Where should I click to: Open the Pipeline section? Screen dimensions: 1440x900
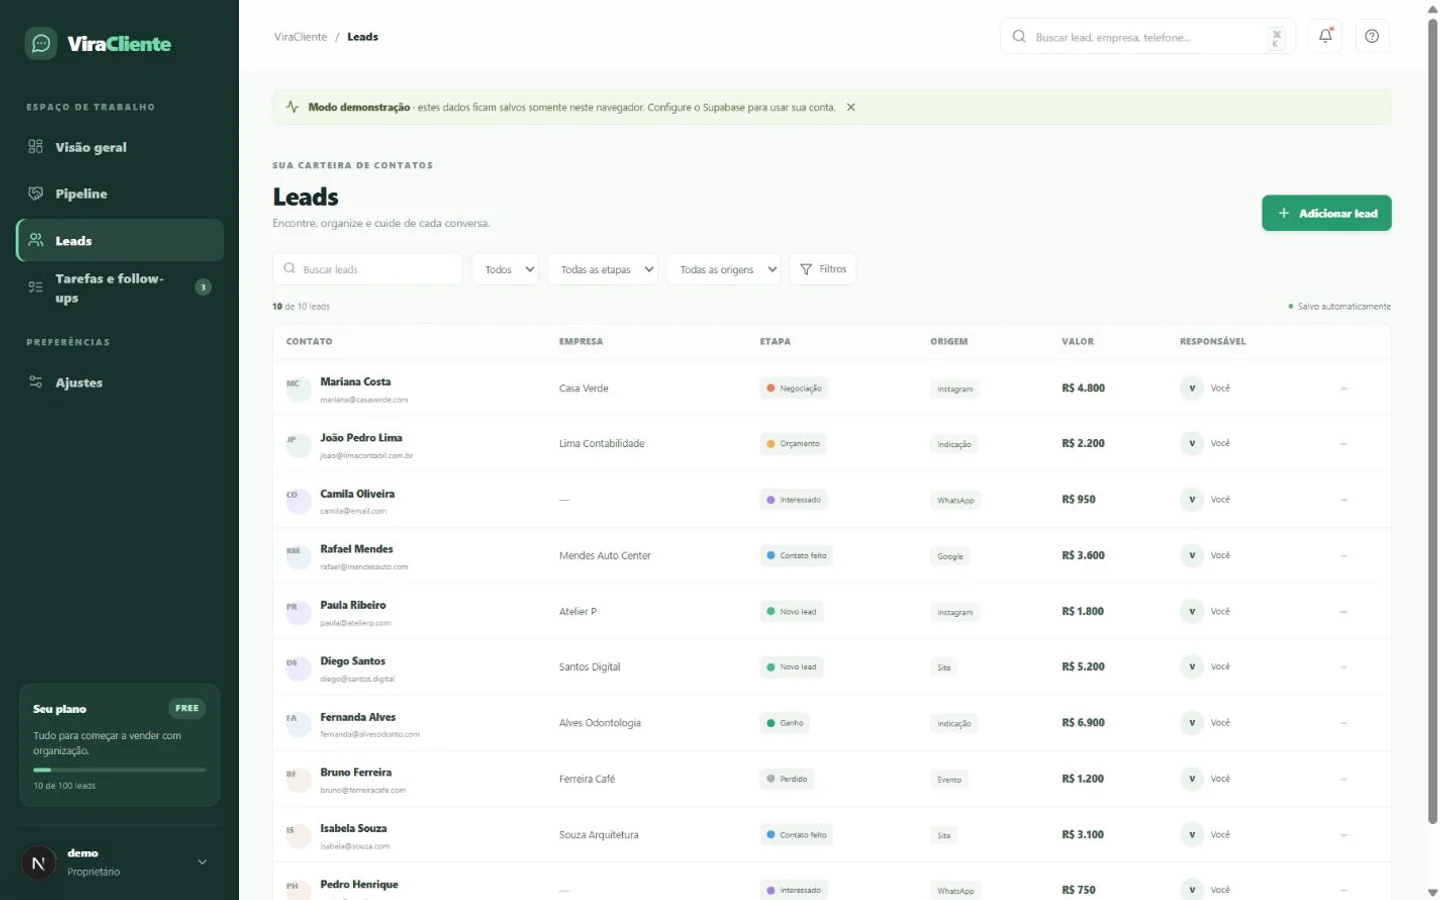tap(120, 194)
